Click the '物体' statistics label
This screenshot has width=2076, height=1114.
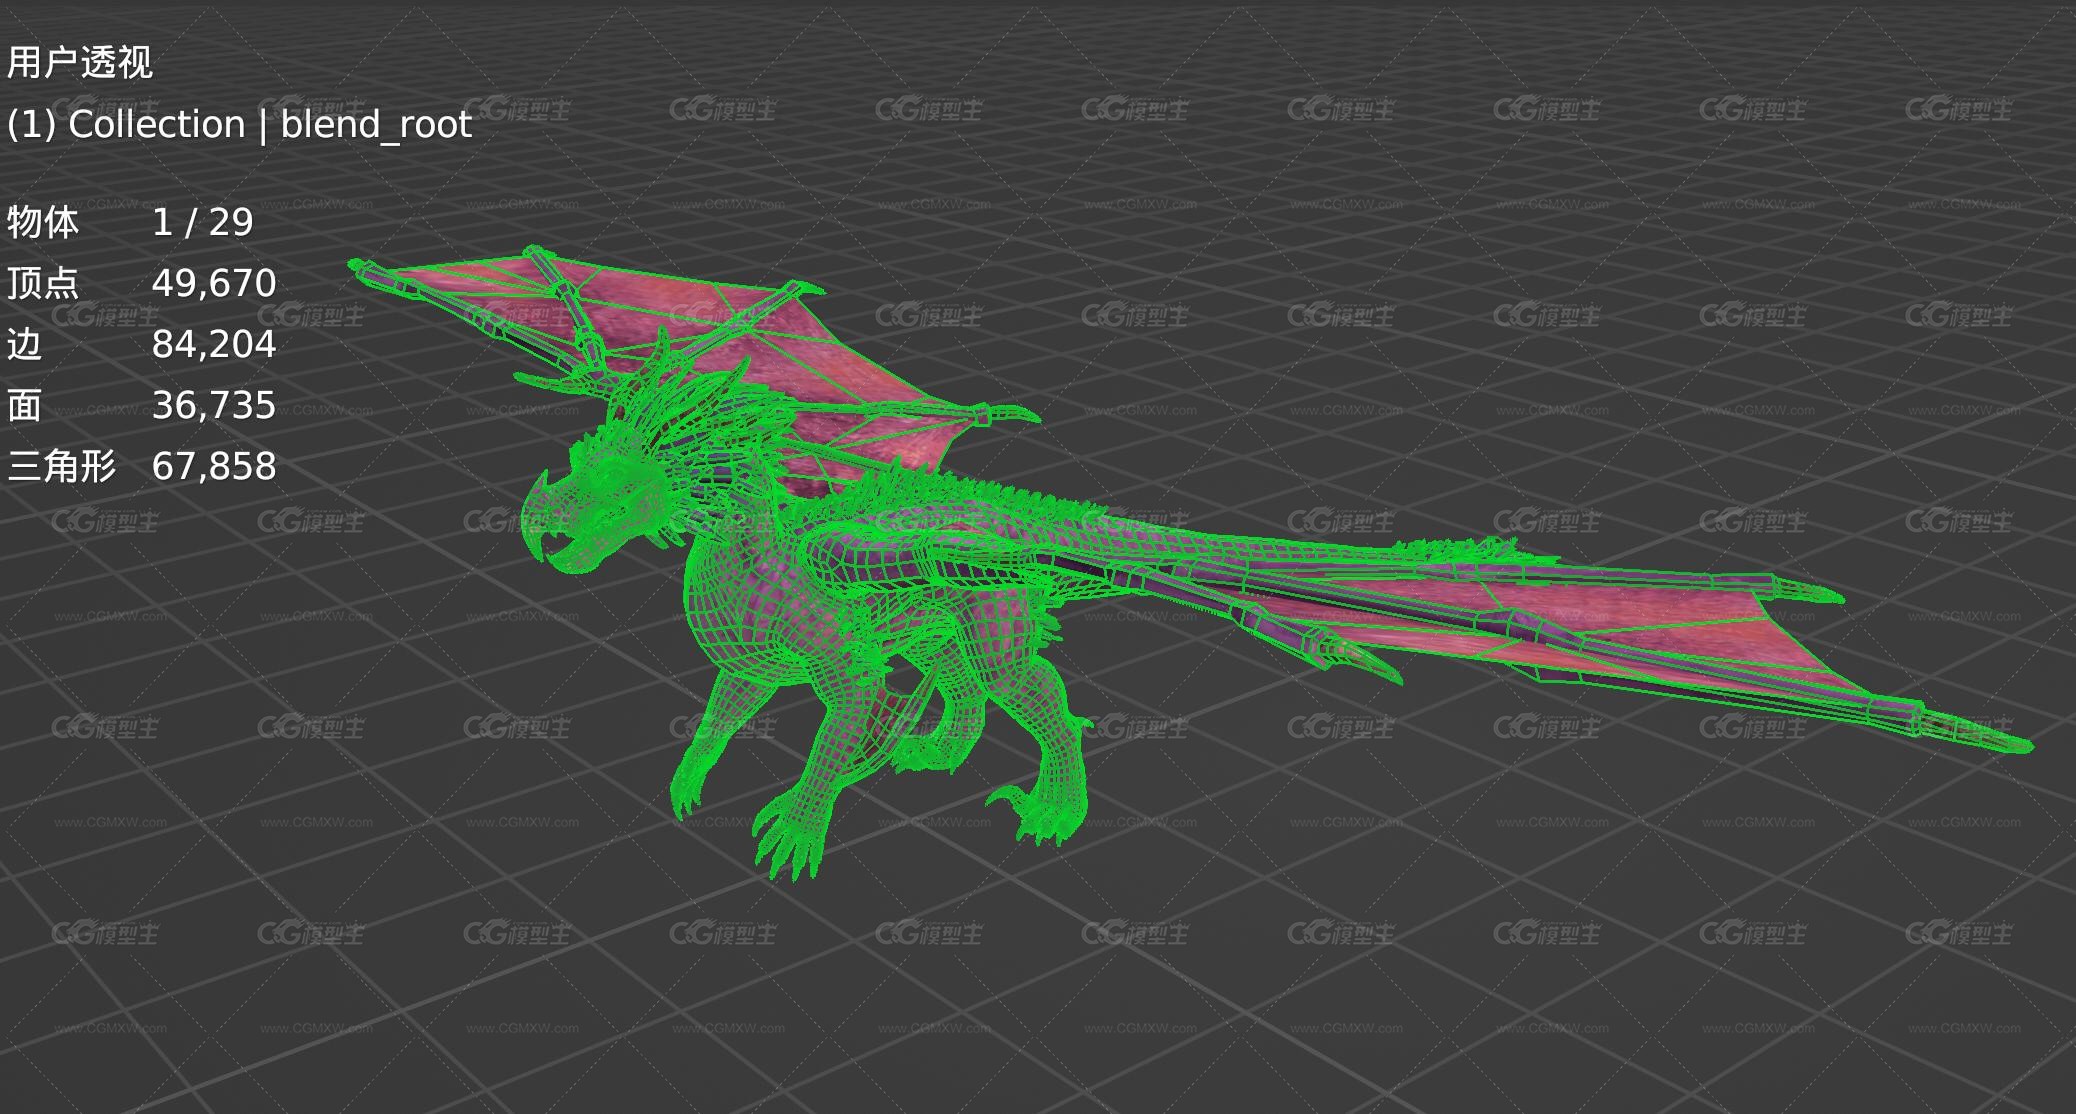pyautogui.click(x=42, y=222)
